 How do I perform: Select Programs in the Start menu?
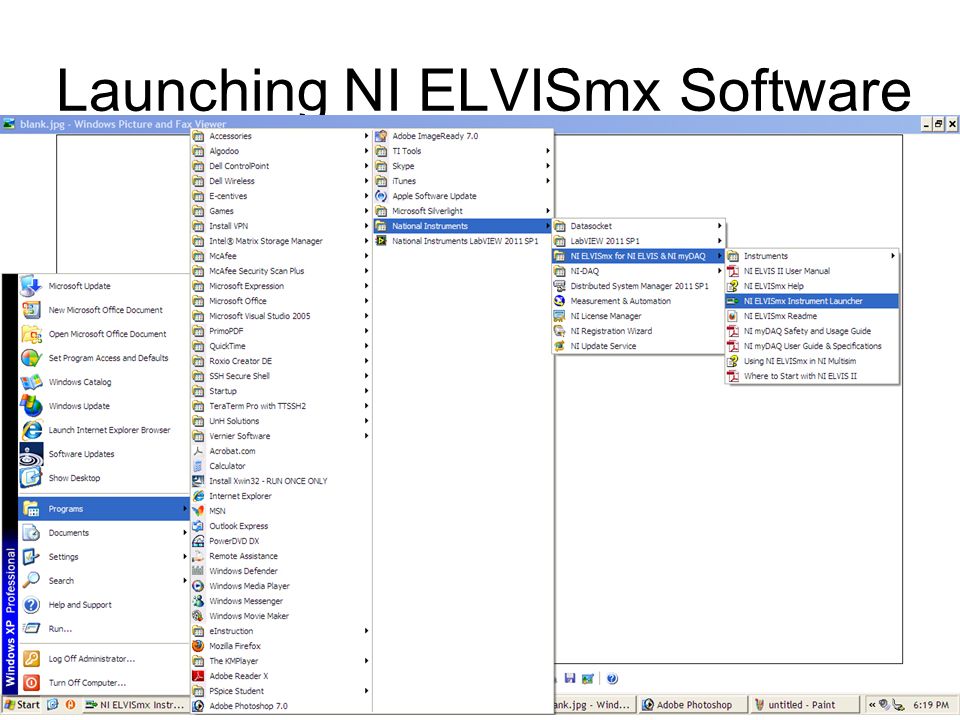(103, 509)
